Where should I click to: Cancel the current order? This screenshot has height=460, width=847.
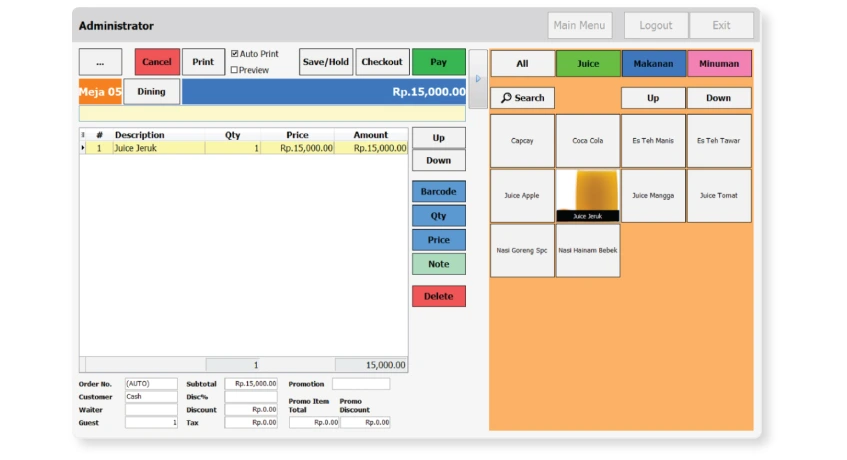click(157, 62)
